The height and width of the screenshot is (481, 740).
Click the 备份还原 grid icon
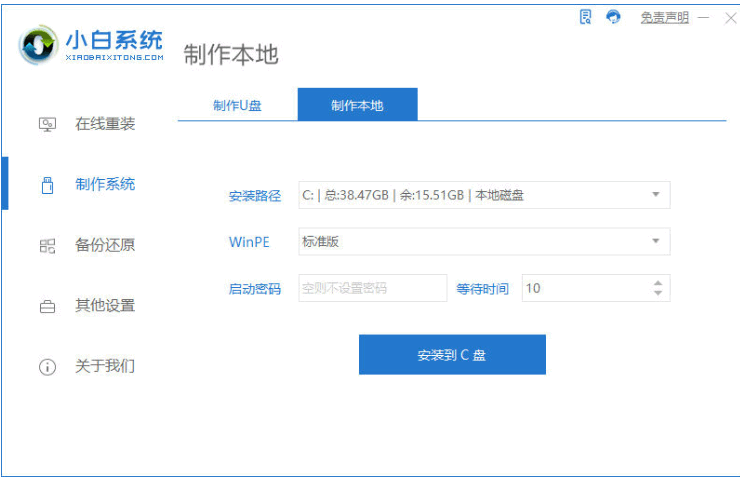[x=47, y=245]
